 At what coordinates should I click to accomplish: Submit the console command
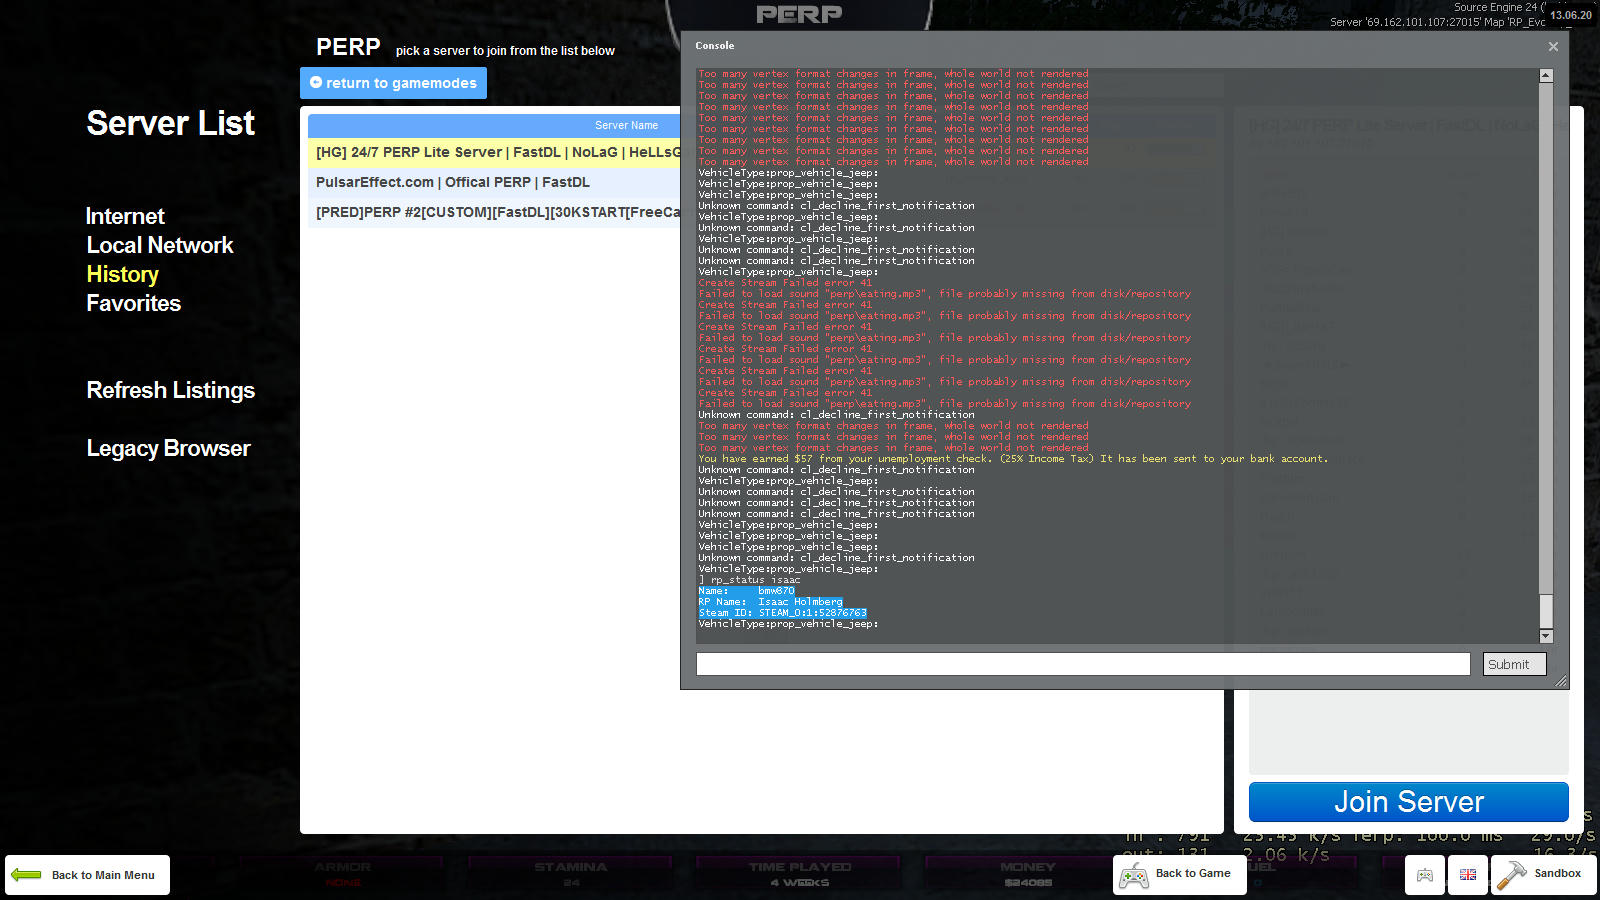[x=1514, y=664]
